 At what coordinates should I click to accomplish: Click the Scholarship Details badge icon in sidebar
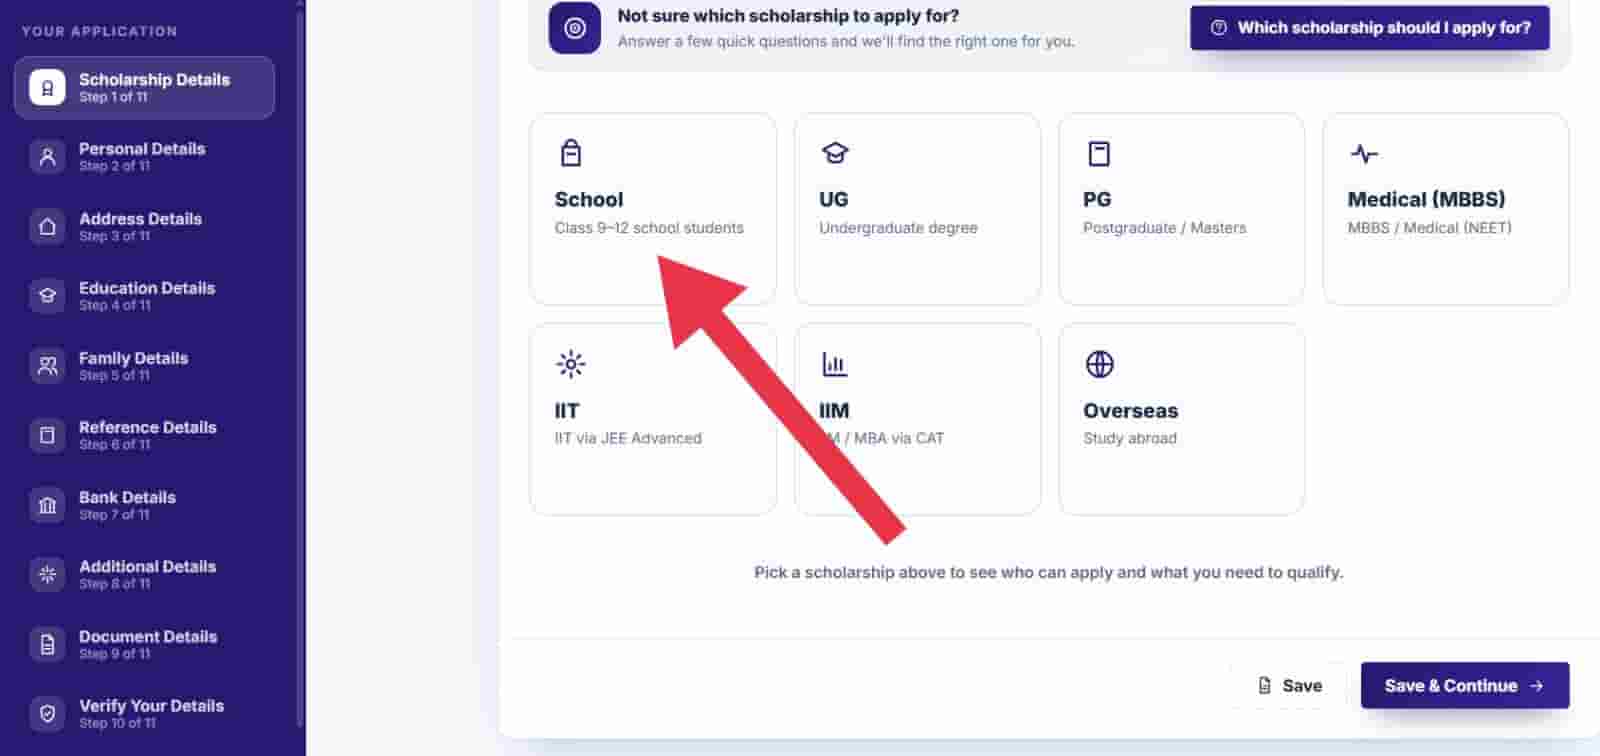pos(47,88)
